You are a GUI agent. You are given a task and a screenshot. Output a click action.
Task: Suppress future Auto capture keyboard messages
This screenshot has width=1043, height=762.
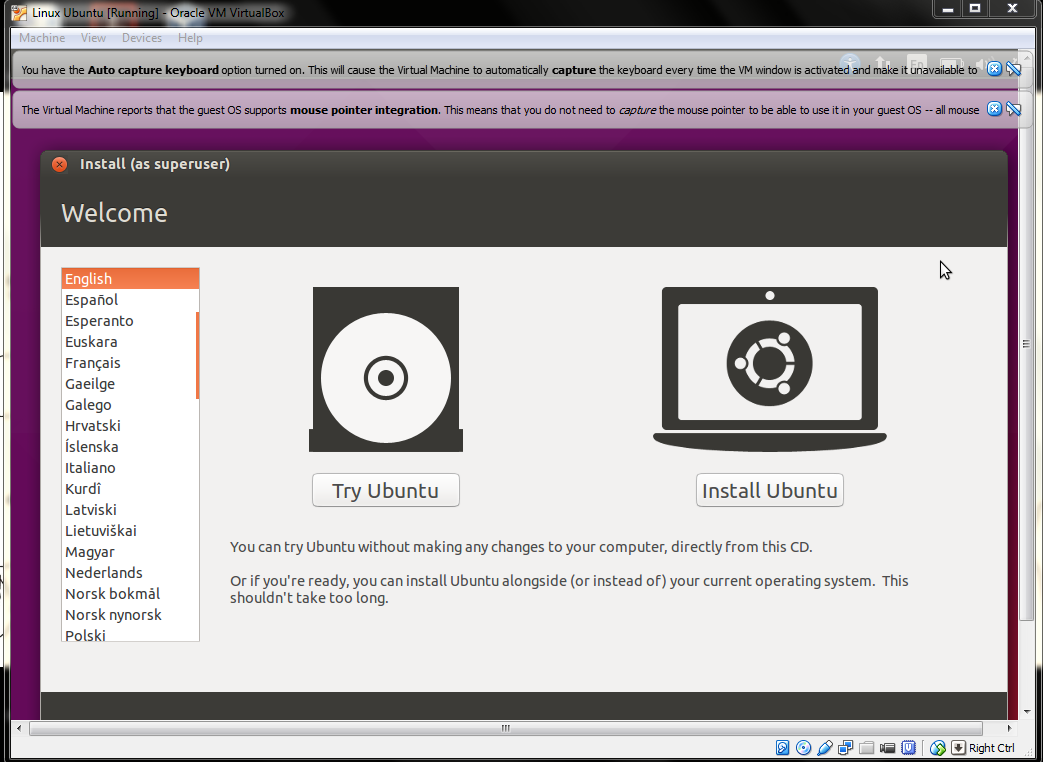point(1013,69)
